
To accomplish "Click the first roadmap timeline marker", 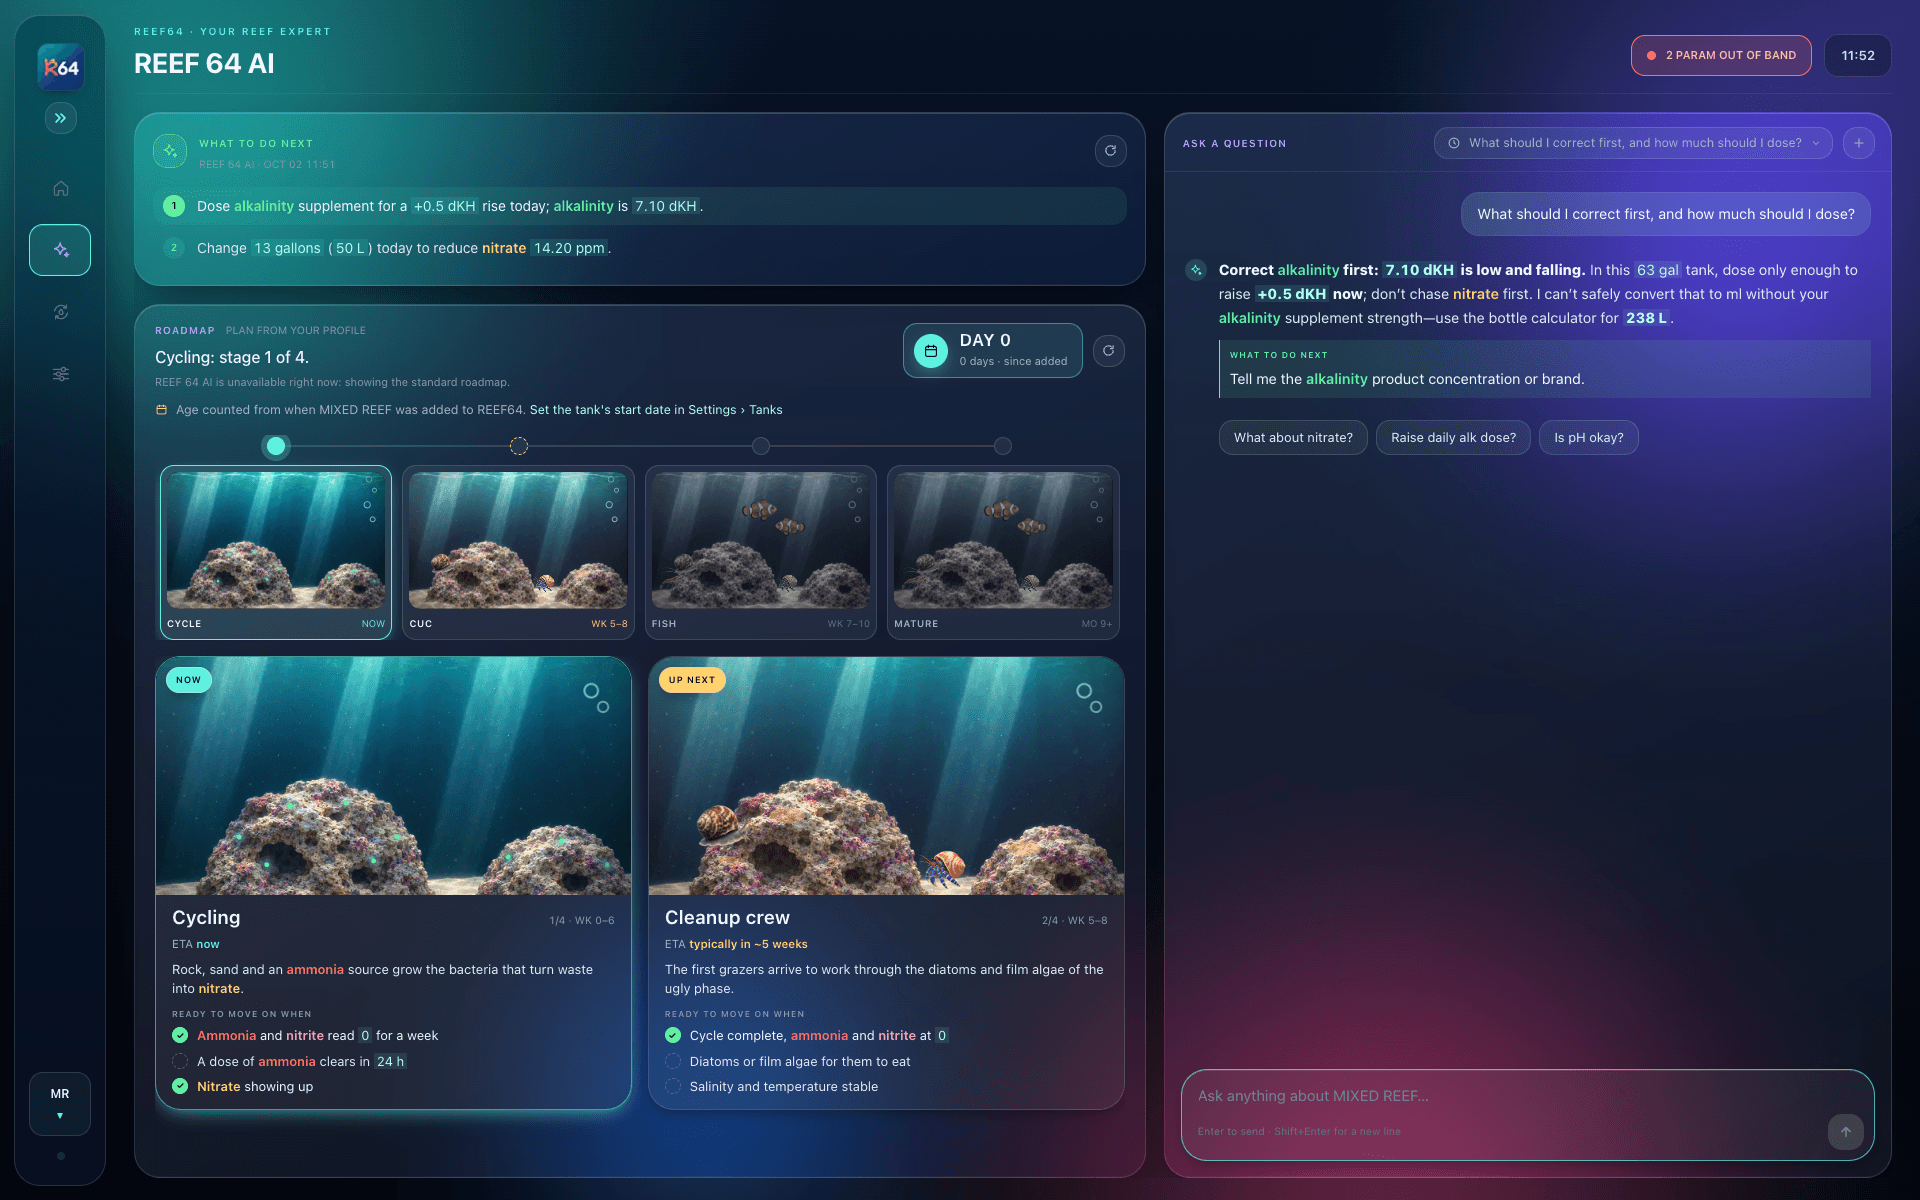I will click(276, 446).
